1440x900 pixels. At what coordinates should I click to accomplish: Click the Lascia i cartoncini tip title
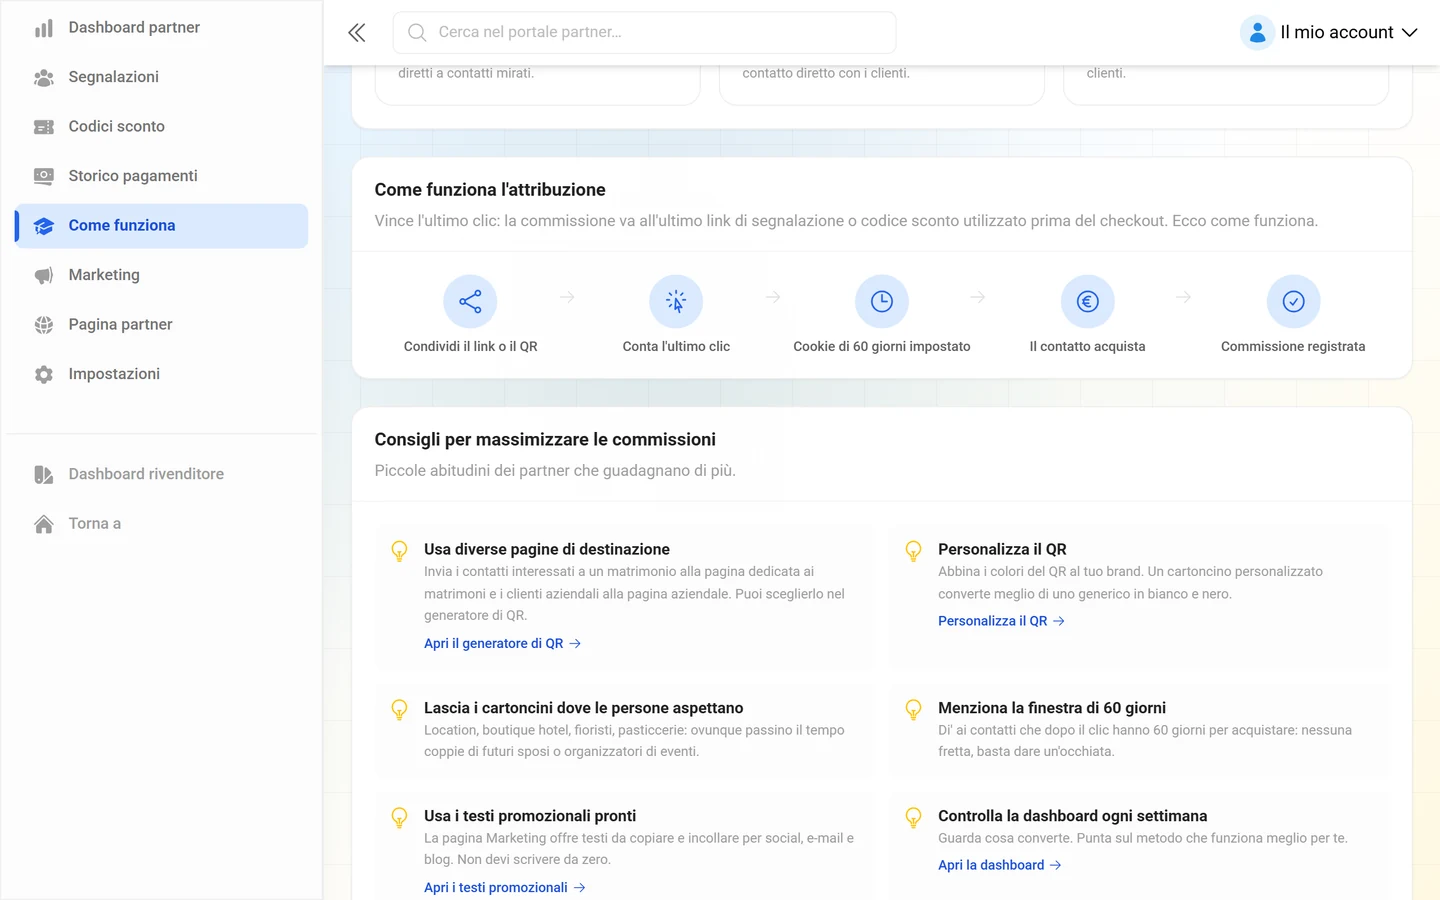point(584,708)
